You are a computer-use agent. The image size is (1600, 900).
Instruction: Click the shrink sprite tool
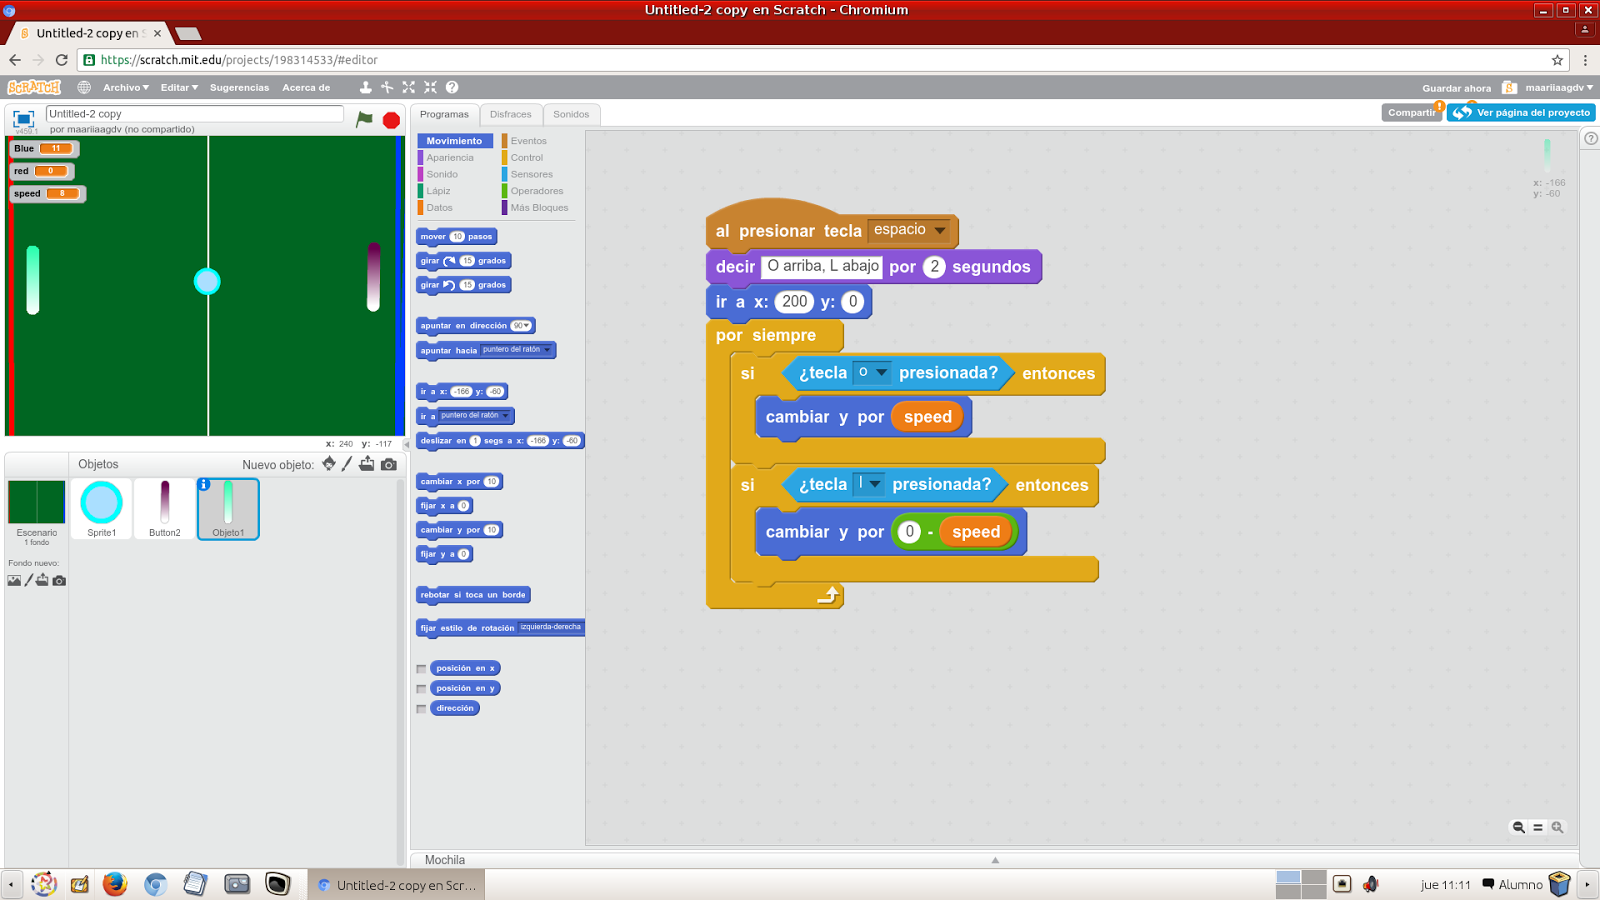[x=430, y=88]
